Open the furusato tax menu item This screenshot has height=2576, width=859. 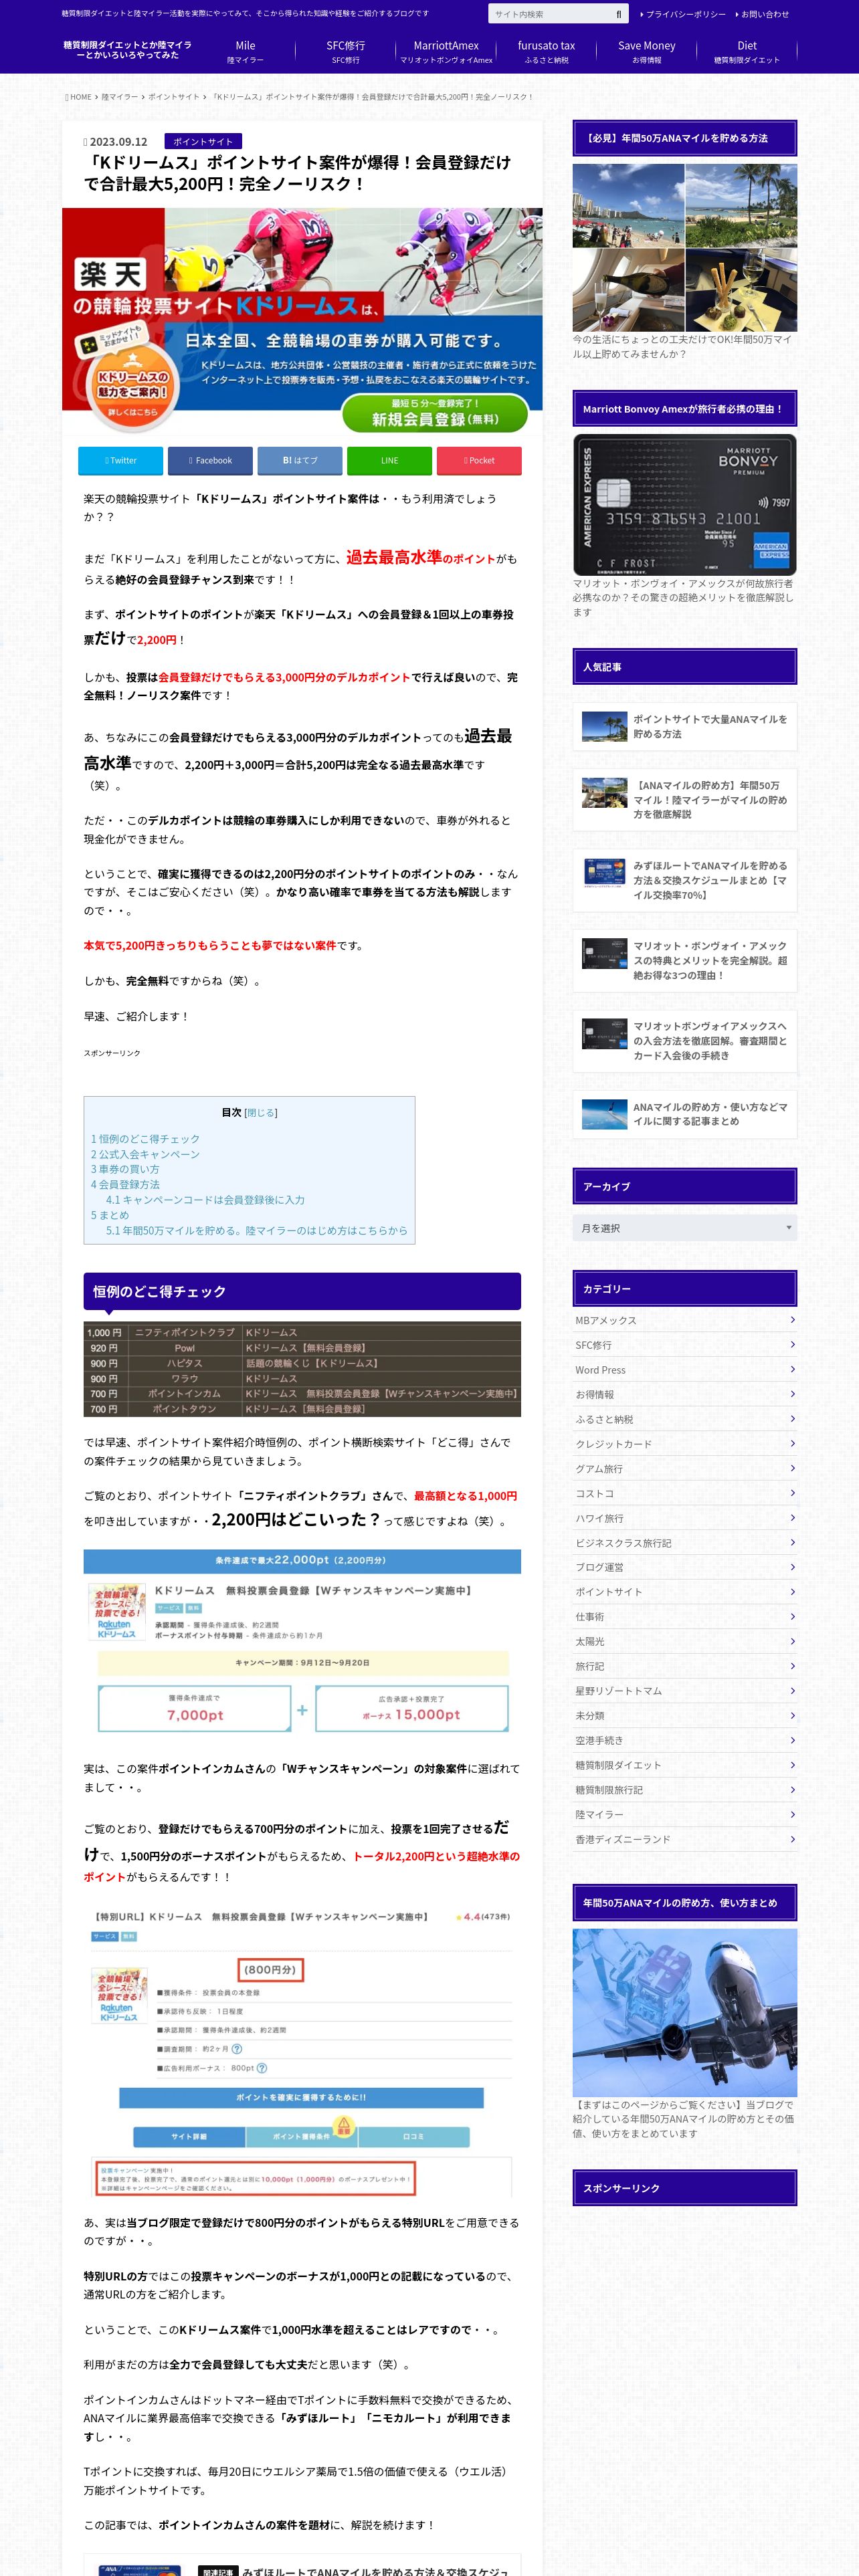tap(546, 52)
